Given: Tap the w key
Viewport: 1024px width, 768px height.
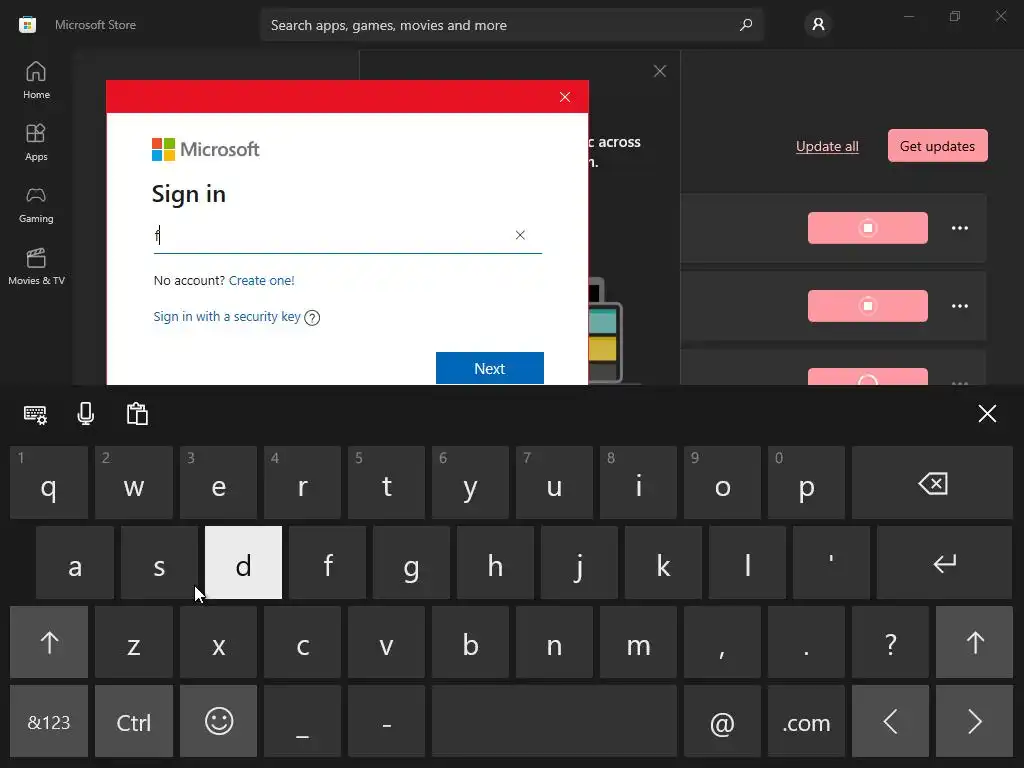Looking at the screenshot, I should pos(134,483).
